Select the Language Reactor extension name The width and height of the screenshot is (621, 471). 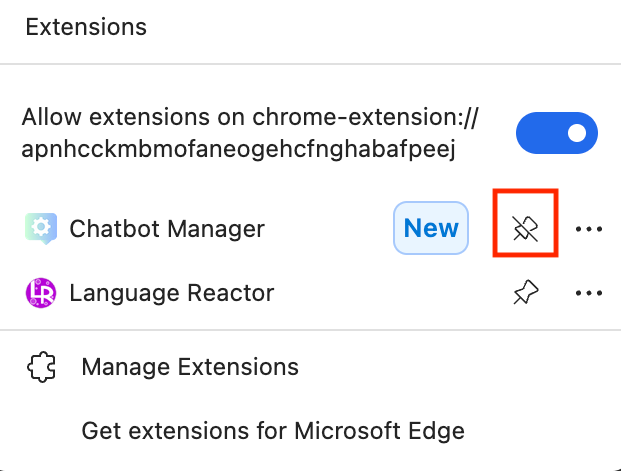[x=171, y=293]
